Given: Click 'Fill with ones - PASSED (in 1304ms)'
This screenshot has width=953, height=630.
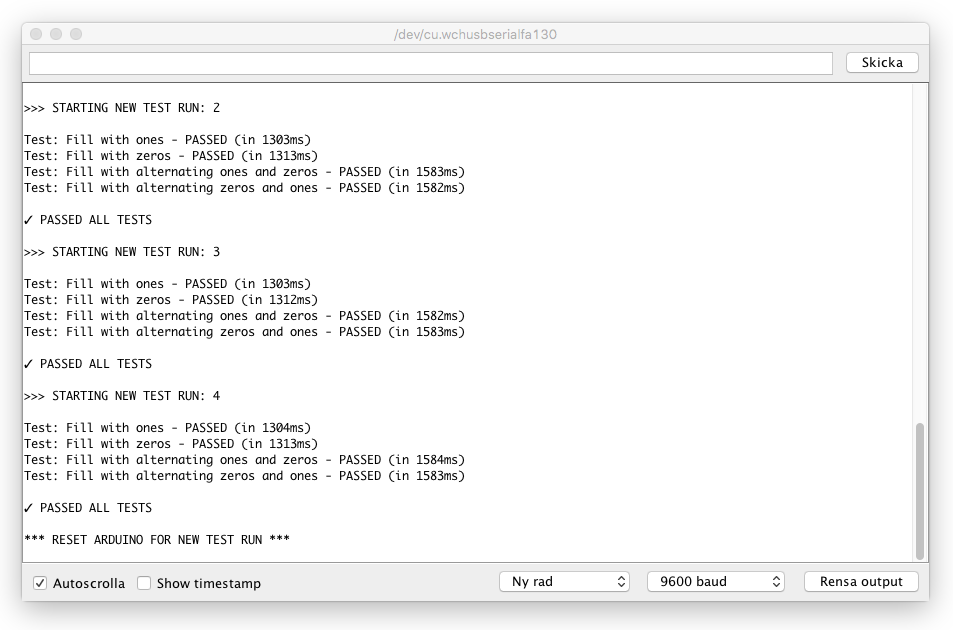Looking at the screenshot, I should point(188,428).
